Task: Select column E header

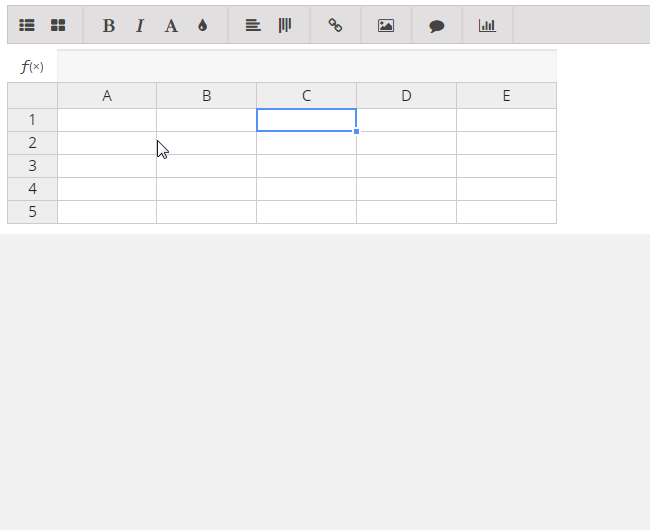Action: click(x=507, y=96)
